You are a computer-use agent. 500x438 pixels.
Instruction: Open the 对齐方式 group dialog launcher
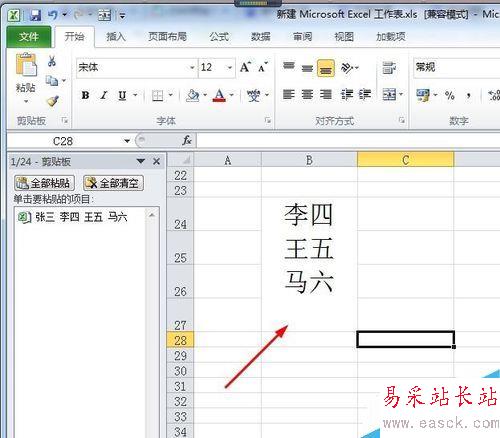(x=402, y=120)
